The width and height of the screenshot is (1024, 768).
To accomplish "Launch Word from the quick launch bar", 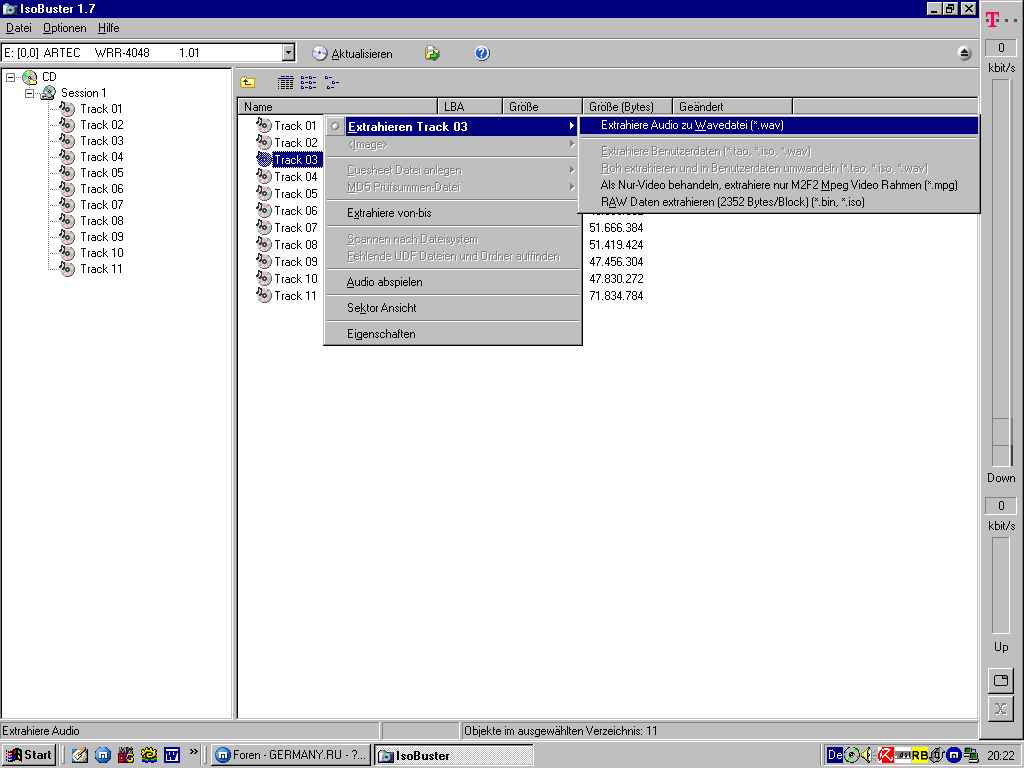I will [172, 755].
